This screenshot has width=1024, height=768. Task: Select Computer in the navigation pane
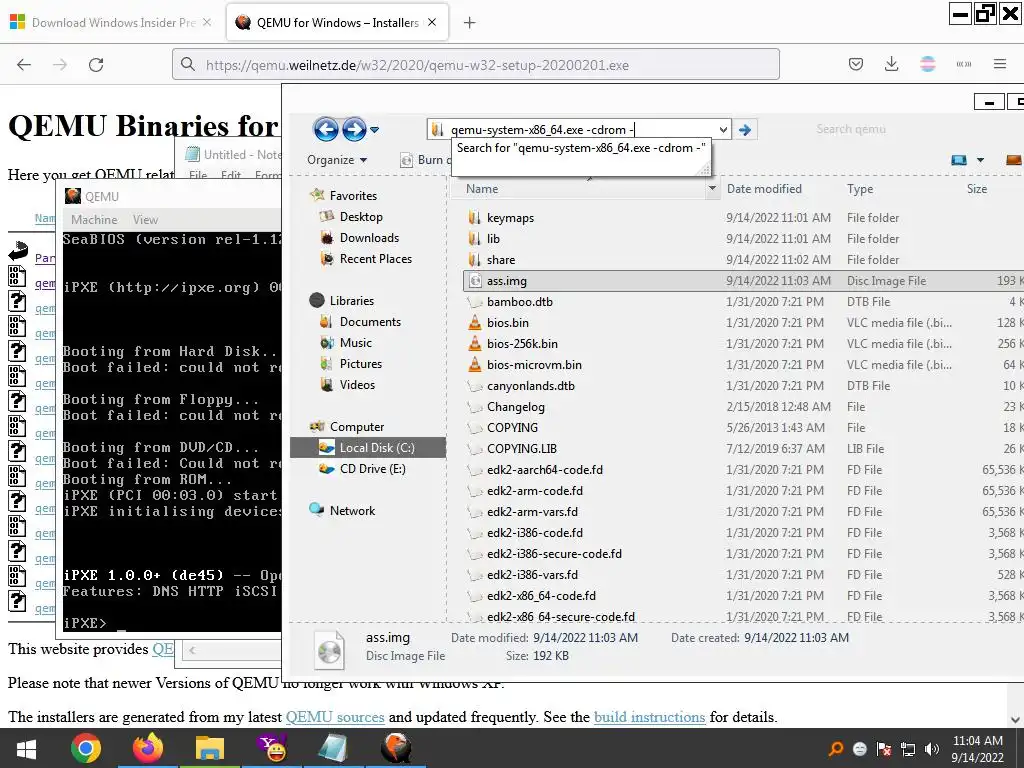(x=357, y=426)
